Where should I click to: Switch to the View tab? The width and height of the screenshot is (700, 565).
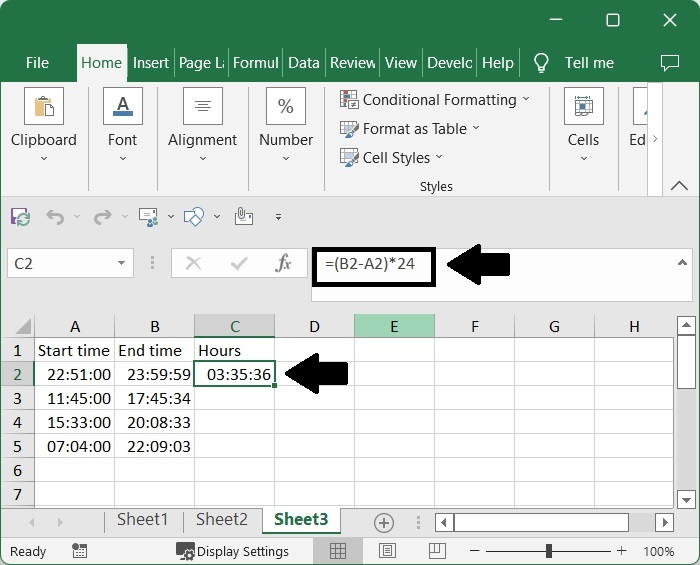(x=401, y=62)
